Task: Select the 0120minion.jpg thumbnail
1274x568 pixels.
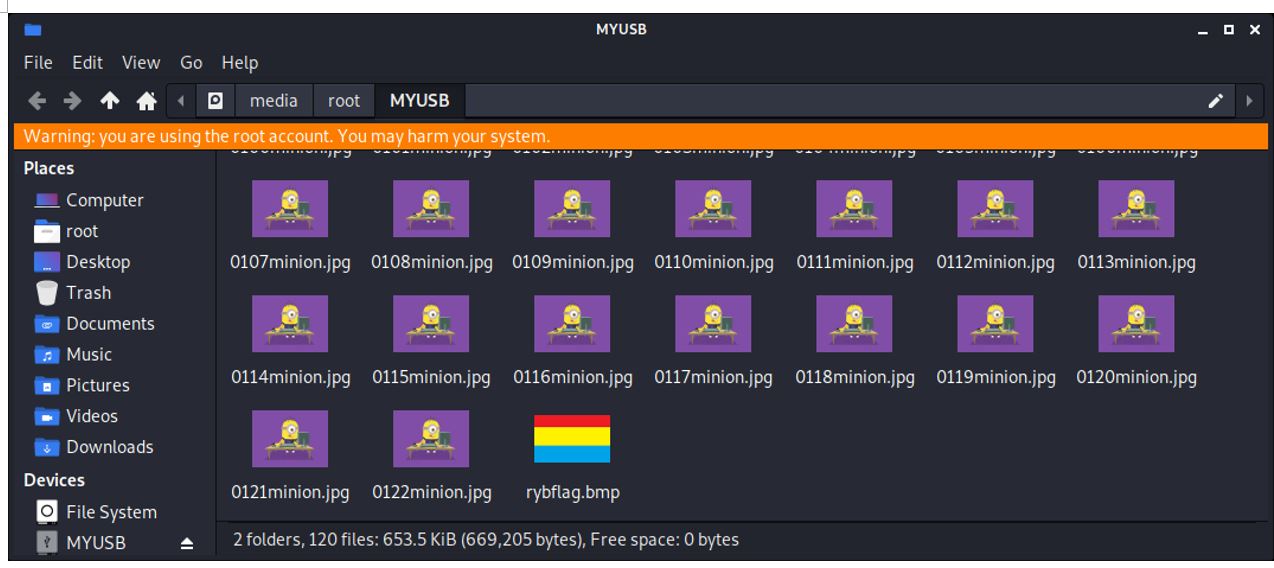Action: click(x=1136, y=323)
